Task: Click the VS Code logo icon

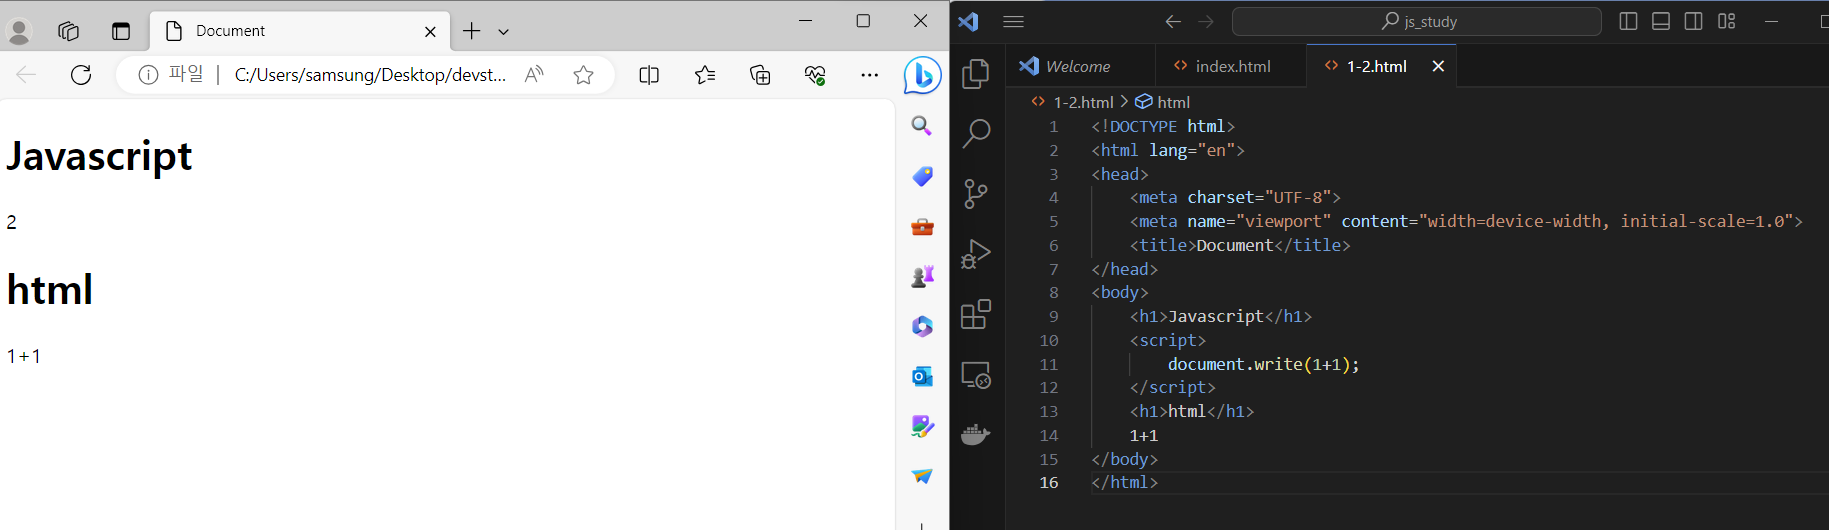Action: (969, 21)
